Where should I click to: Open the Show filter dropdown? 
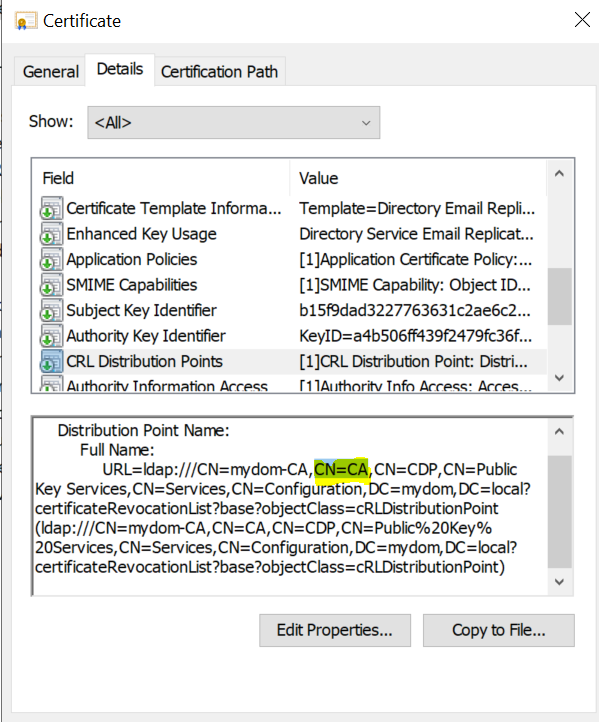click(x=234, y=122)
